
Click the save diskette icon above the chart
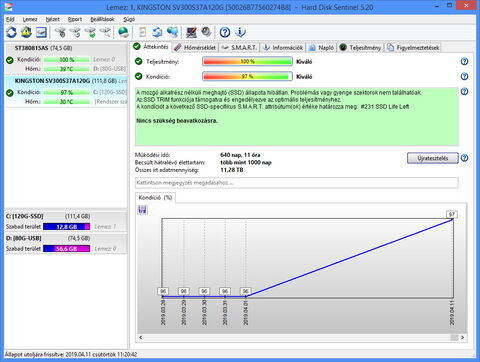coord(142,210)
